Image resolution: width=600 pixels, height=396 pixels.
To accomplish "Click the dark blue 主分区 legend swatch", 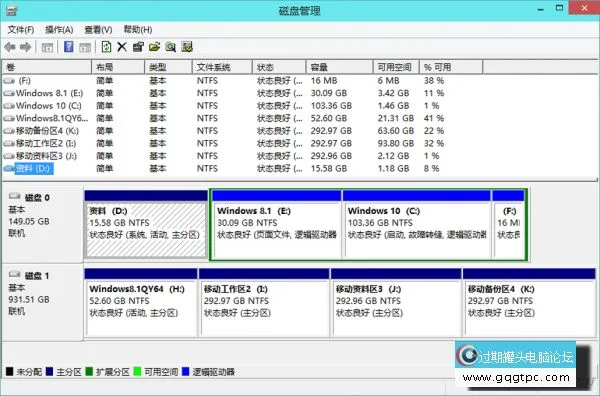I will (49, 371).
